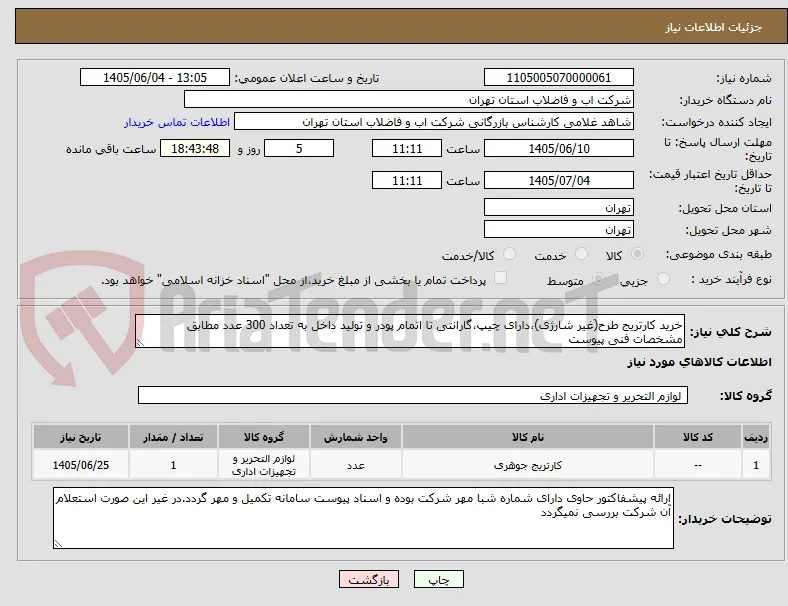
Task: Click the resize handle of the buyer notes textarea
Action: point(58,543)
